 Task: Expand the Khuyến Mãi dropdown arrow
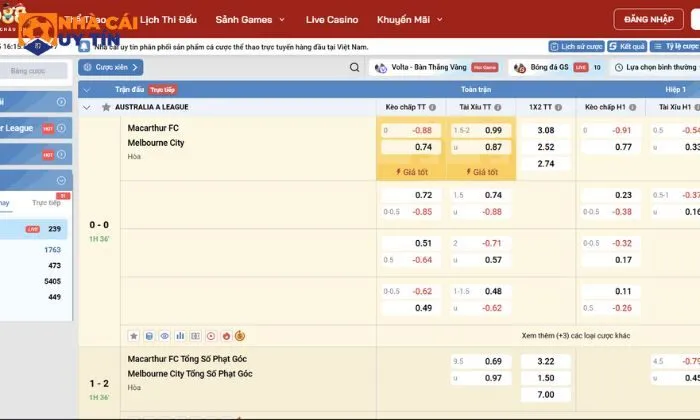click(x=440, y=20)
